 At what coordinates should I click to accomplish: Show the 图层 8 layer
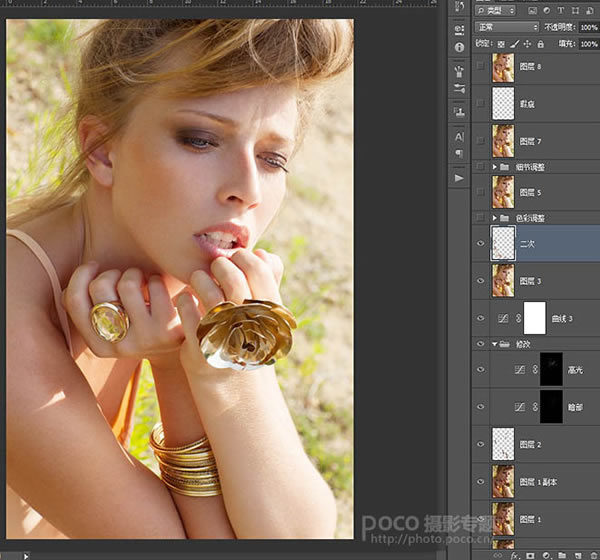pos(481,67)
